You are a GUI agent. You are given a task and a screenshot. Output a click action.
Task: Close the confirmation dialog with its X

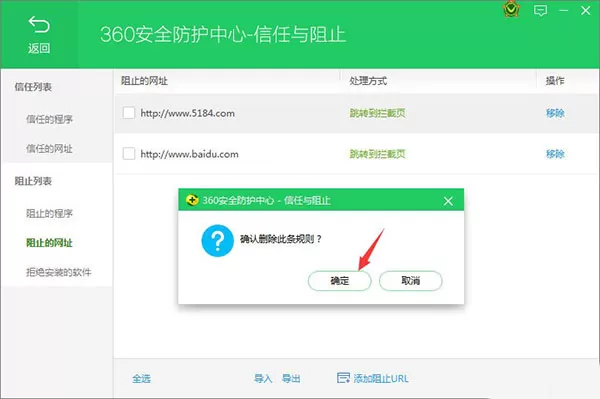click(448, 201)
